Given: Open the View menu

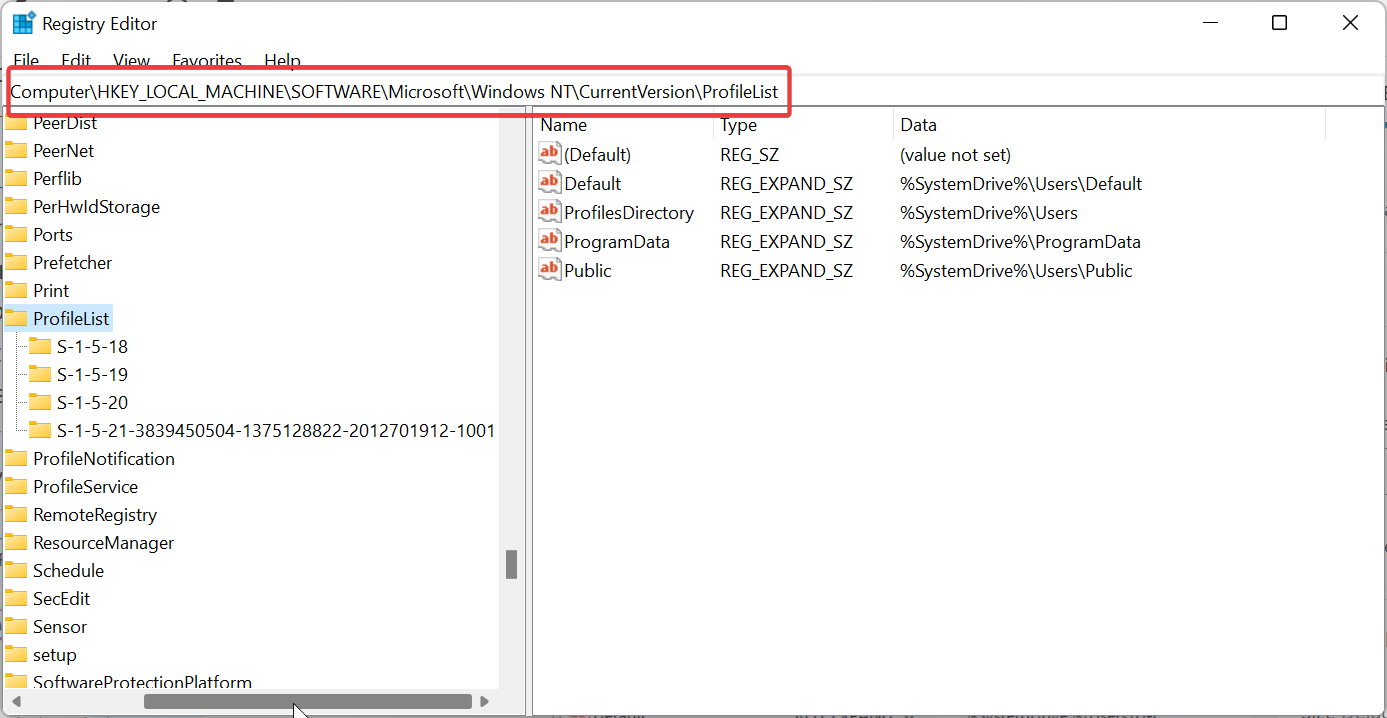Looking at the screenshot, I should point(132,61).
